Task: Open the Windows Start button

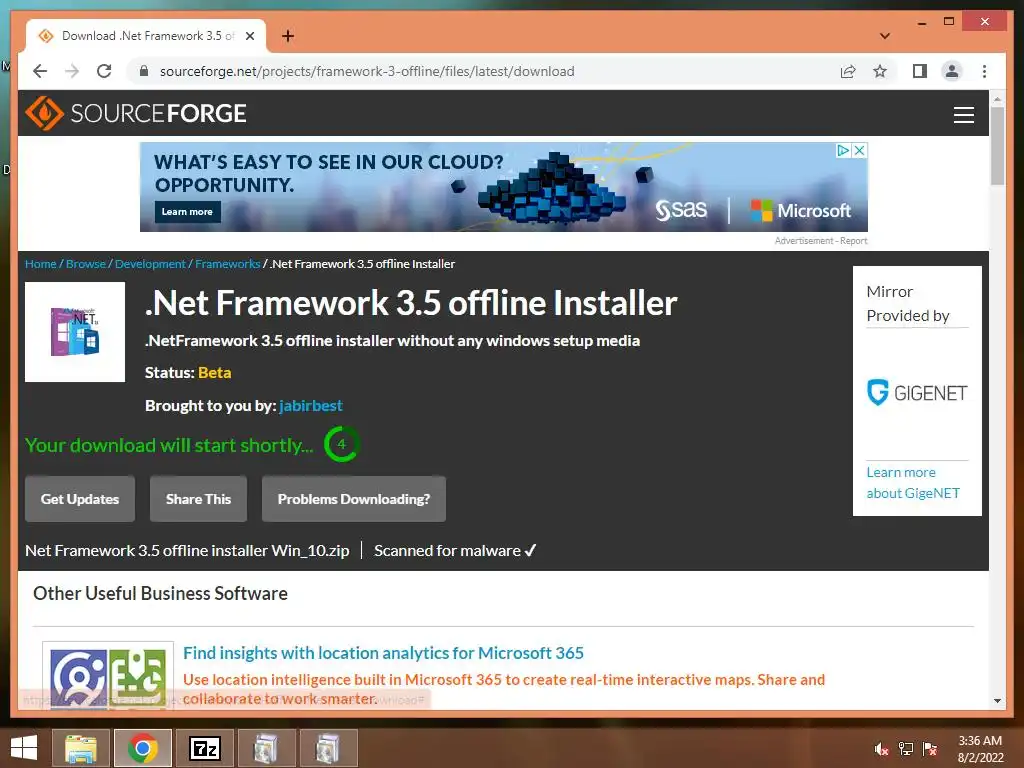Action: pyautogui.click(x=24, y=748)
